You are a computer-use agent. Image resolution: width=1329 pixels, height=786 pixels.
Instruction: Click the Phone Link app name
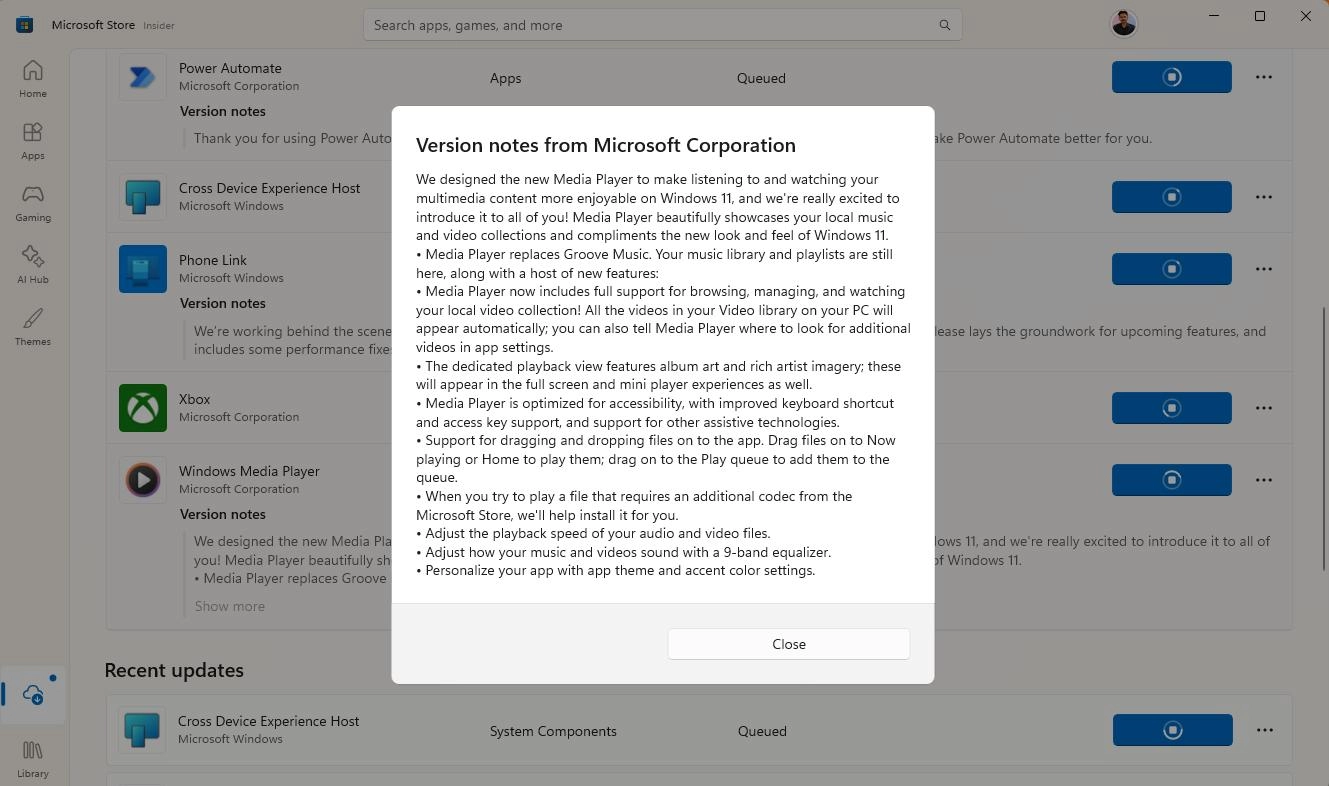(213, 260)
